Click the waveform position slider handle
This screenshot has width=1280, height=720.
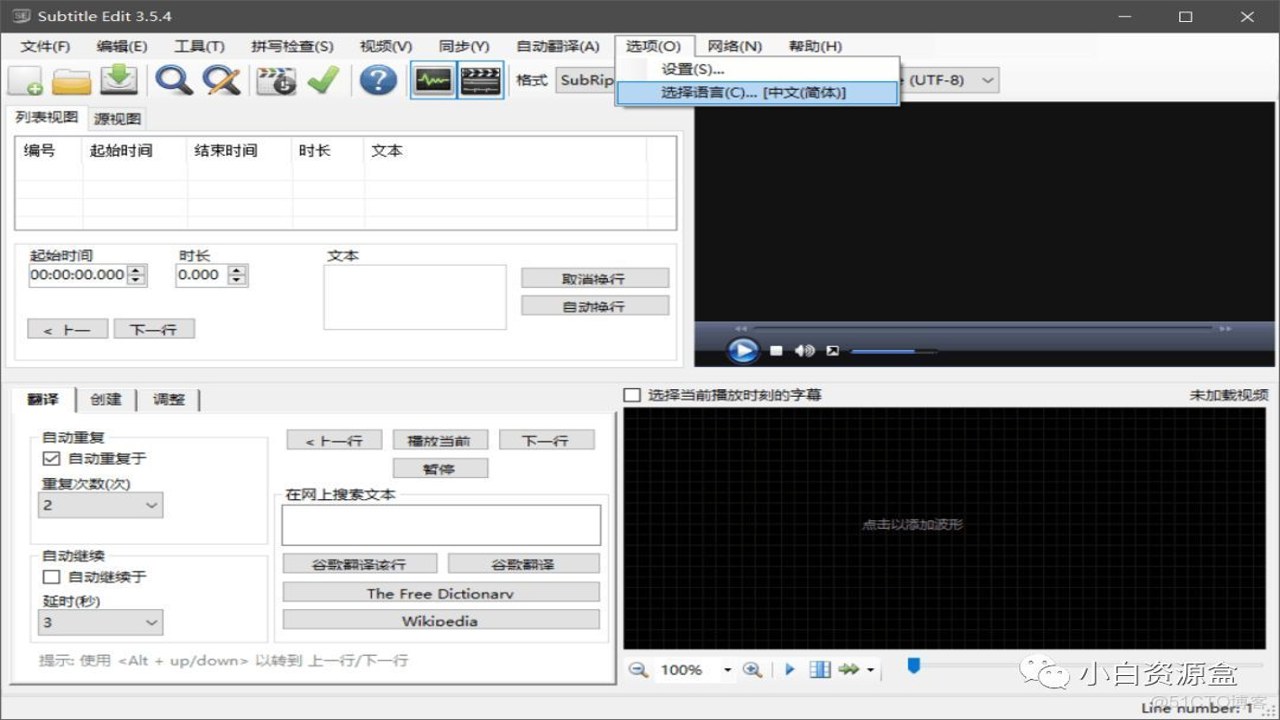pyautogui.click(x=913, y=666)
